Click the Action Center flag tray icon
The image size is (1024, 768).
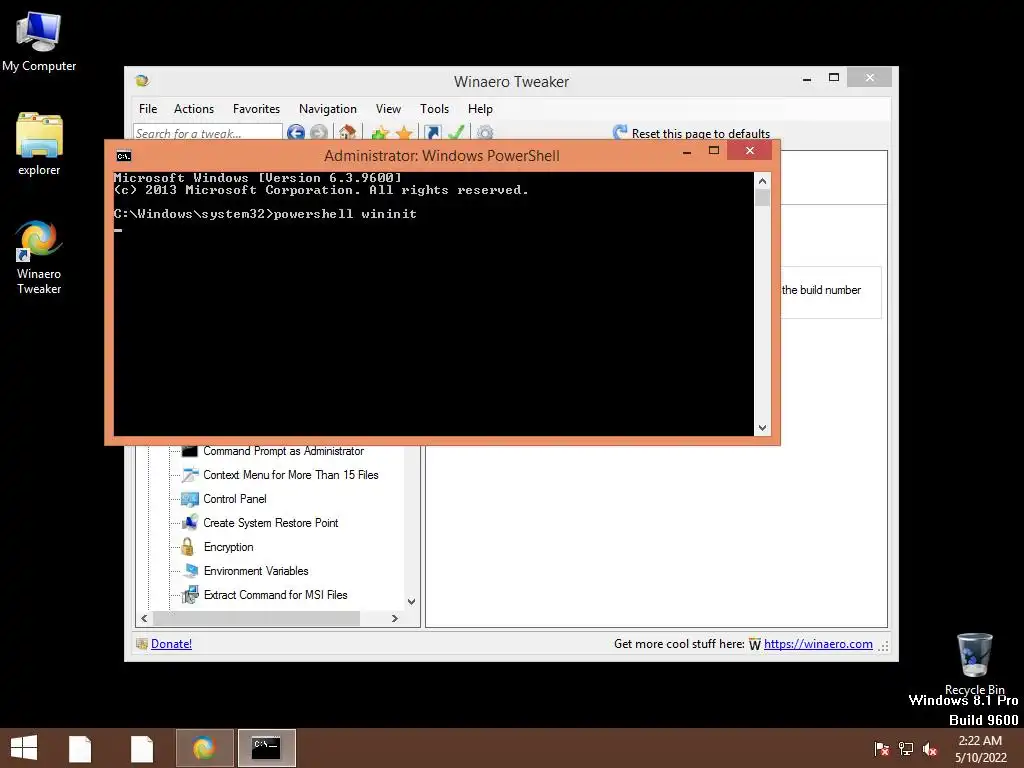[x=882, y=749]
